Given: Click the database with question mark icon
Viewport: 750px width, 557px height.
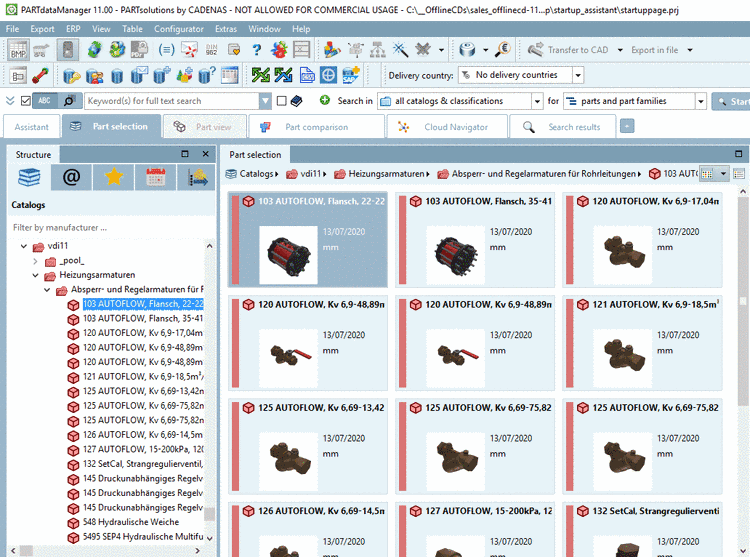Looking at the screenshot, I should [x=207, y=76].
